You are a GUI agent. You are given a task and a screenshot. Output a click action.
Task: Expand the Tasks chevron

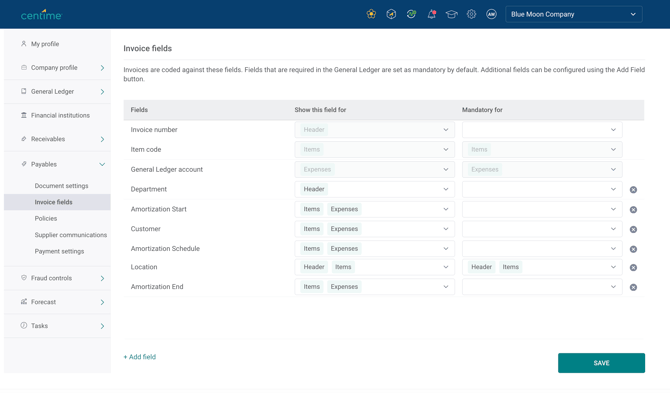click(x=102, y=326)
